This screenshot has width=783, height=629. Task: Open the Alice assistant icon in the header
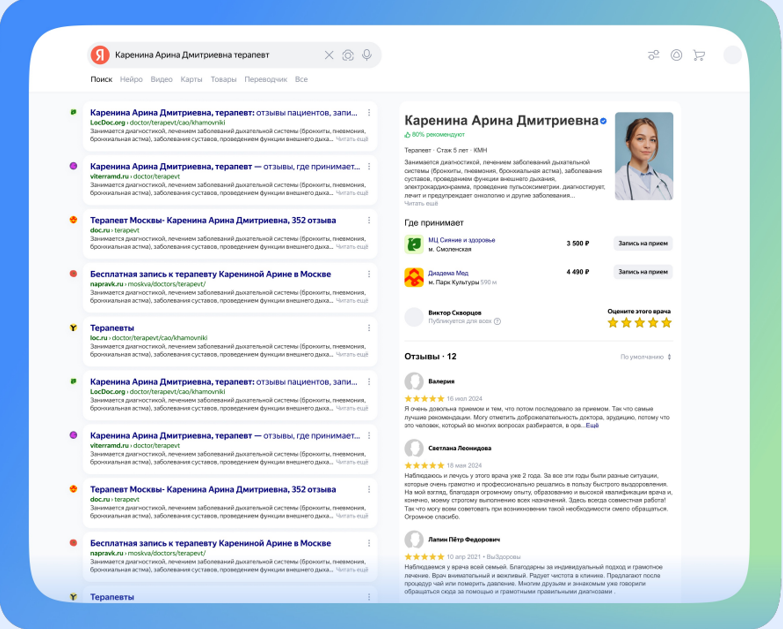676,55
